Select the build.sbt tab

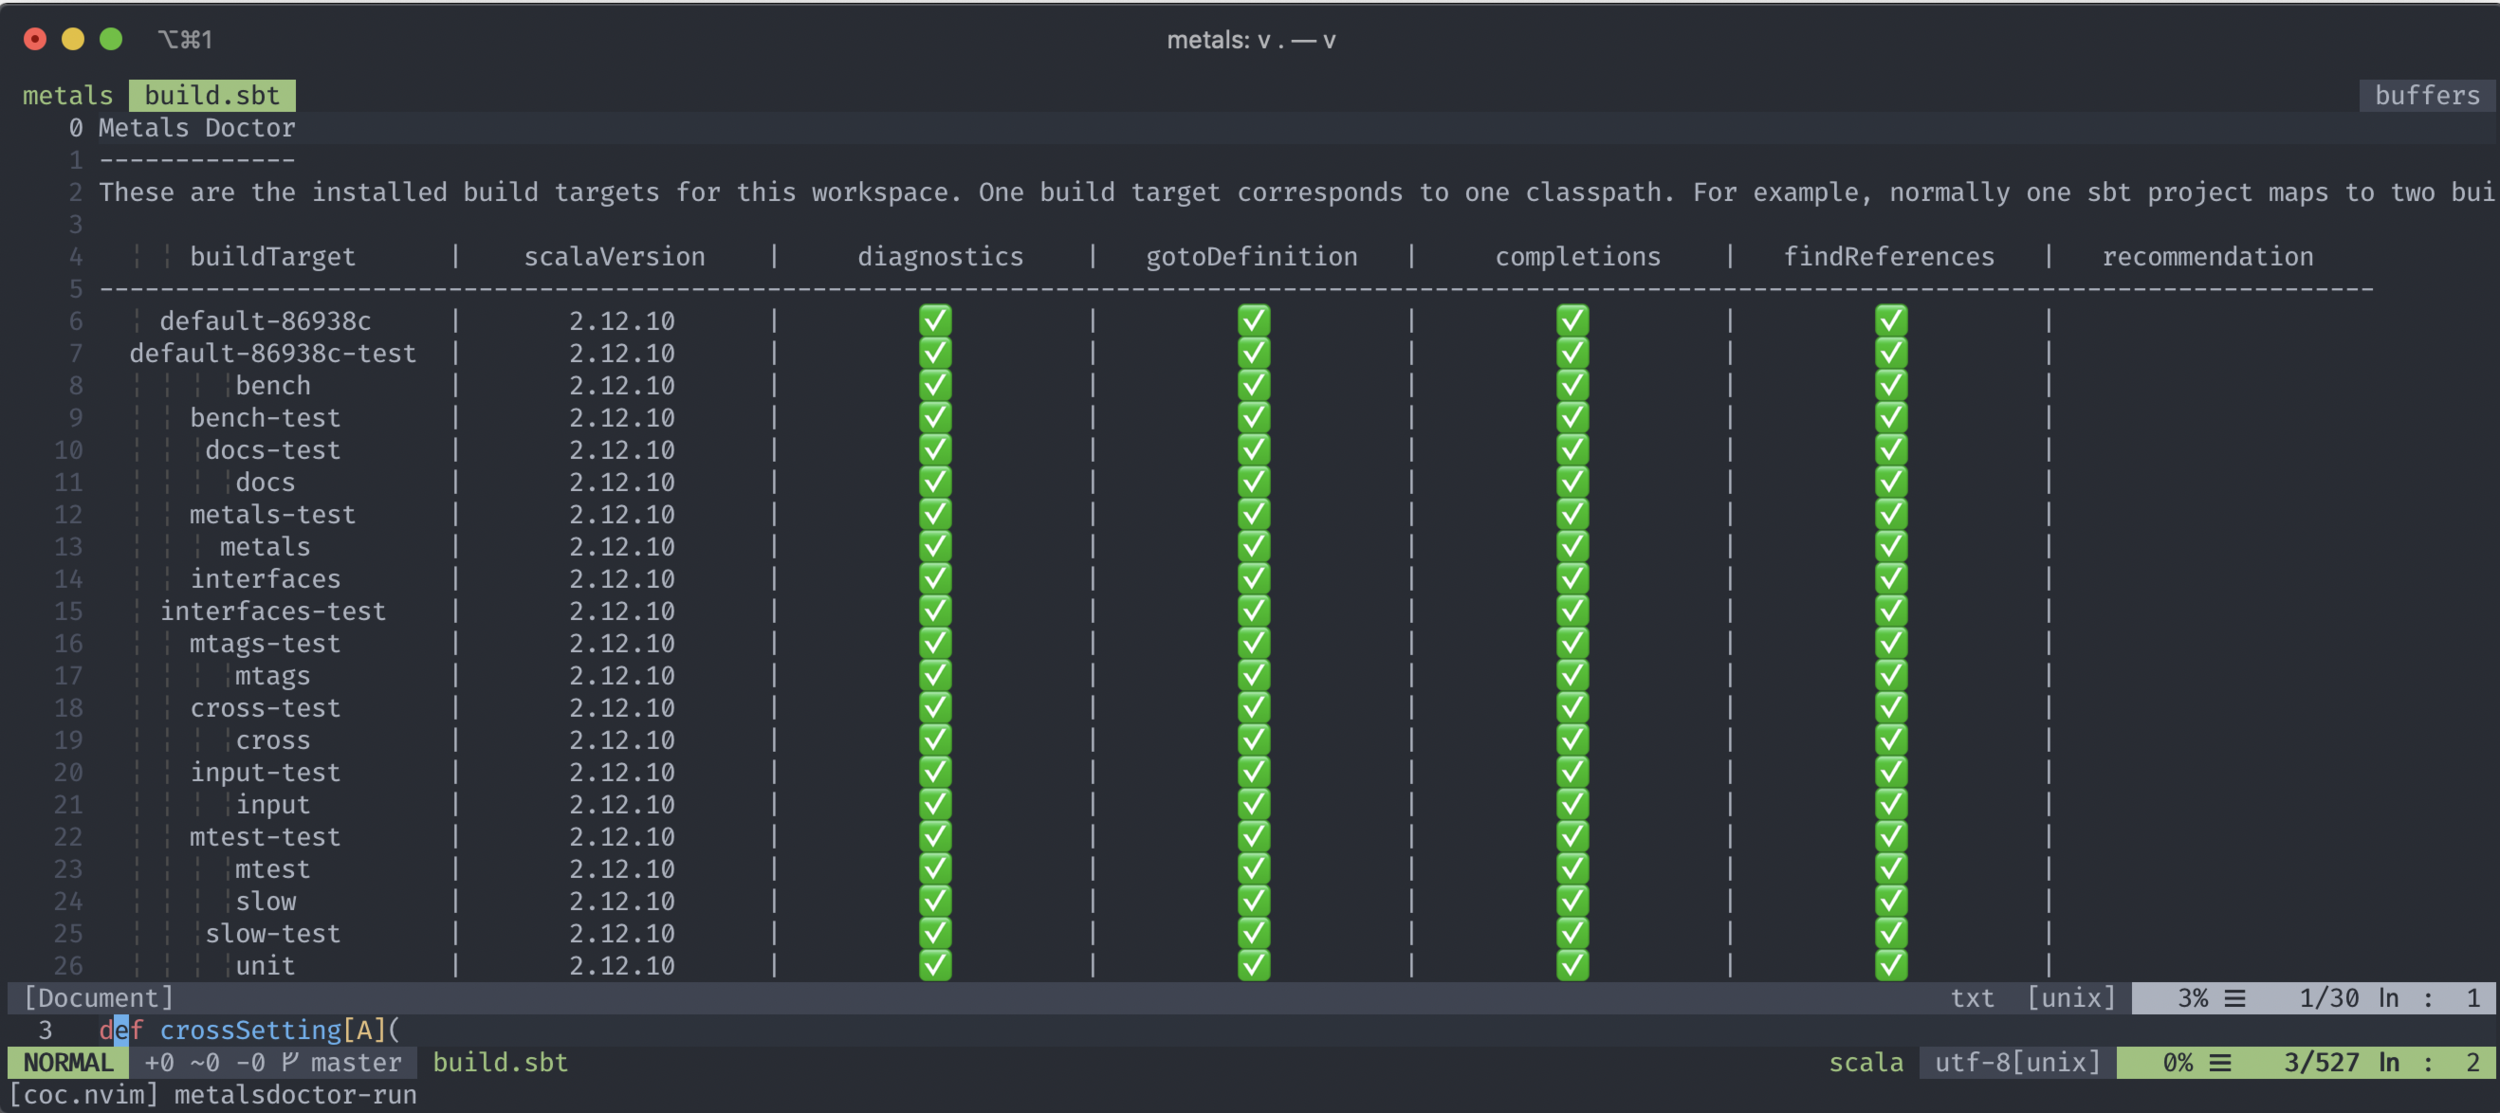point(212,95)
